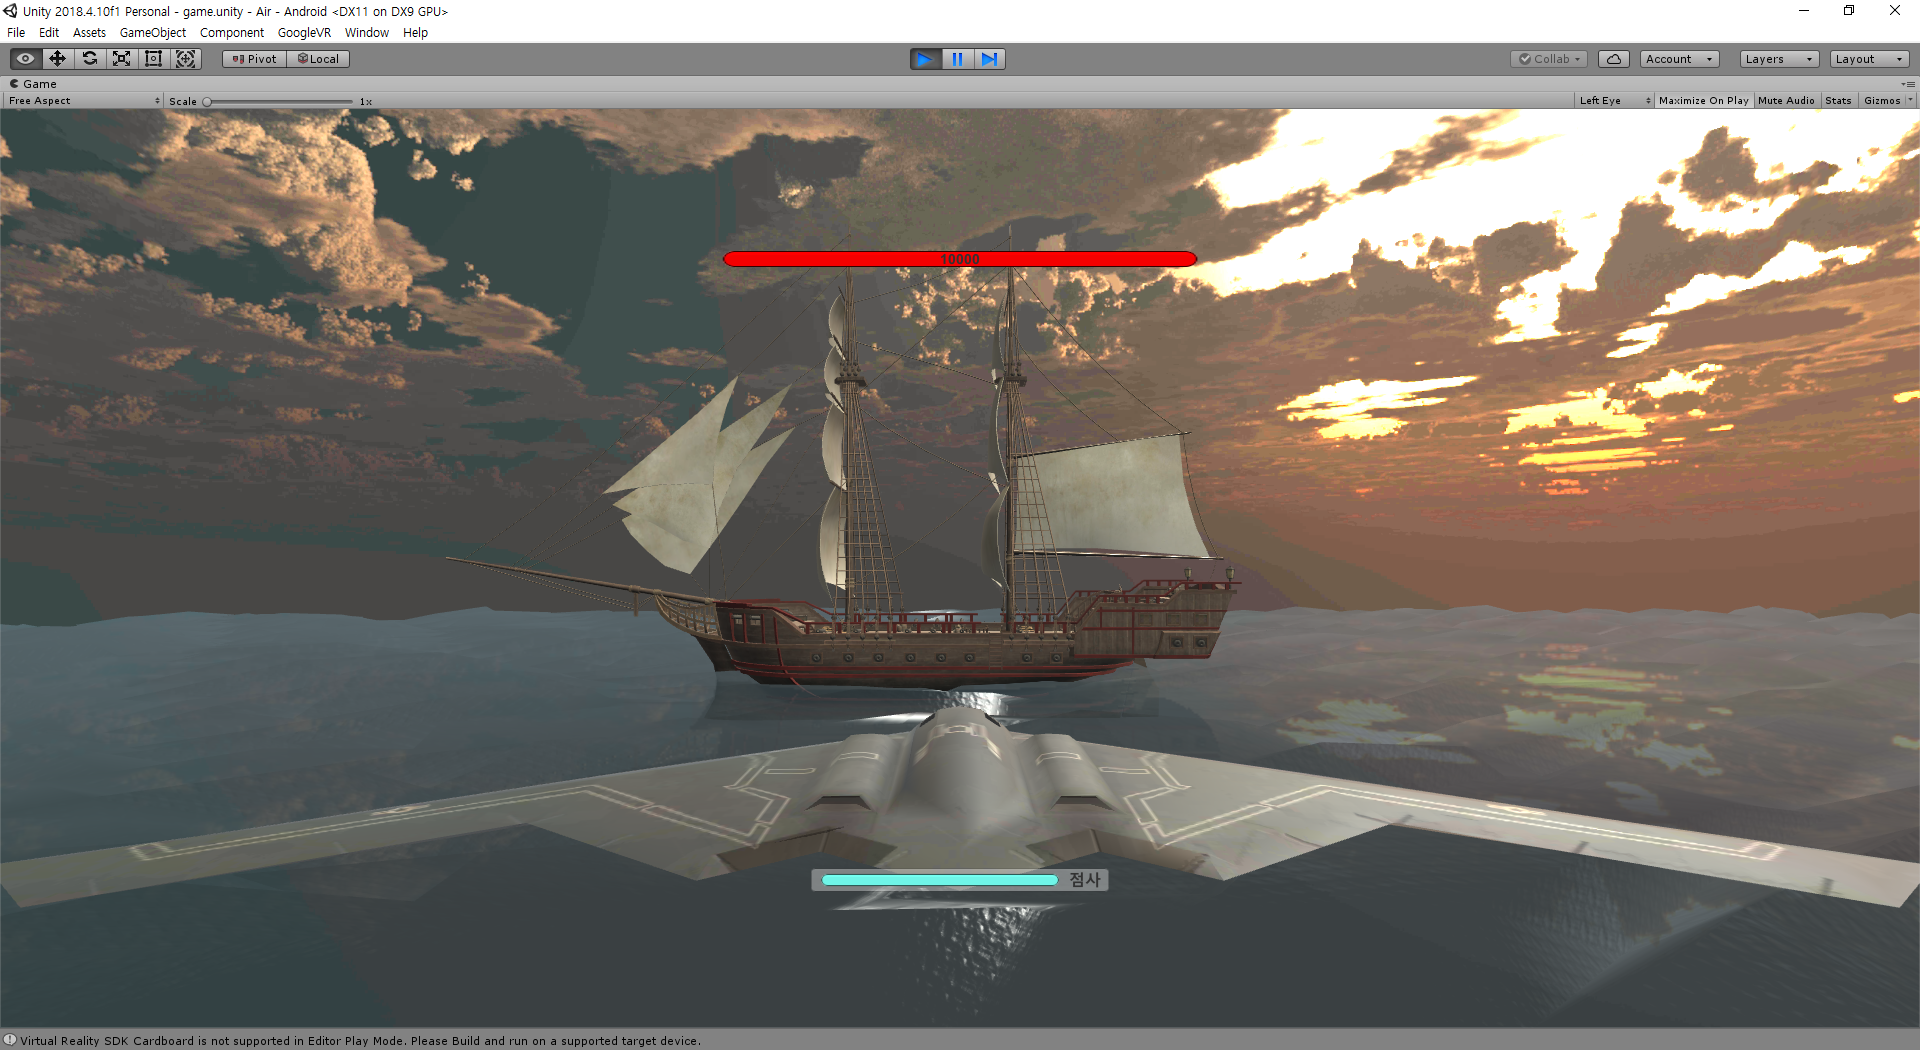Image resolution: width=1920 pixels, height=1050 pixels.
Task: Select the Rotate tool
Action: pos(89,58)
